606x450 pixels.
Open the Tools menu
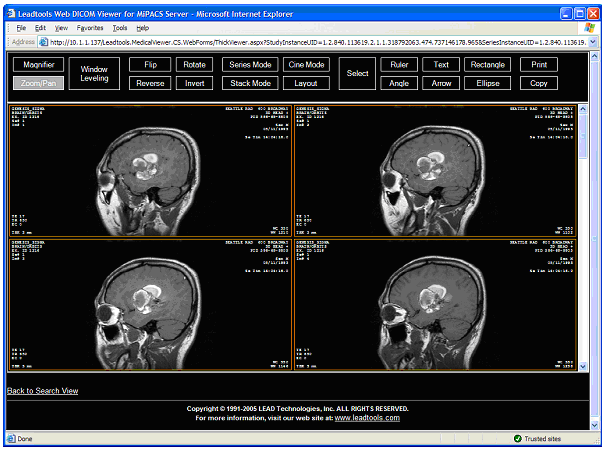tap(120, 28)
